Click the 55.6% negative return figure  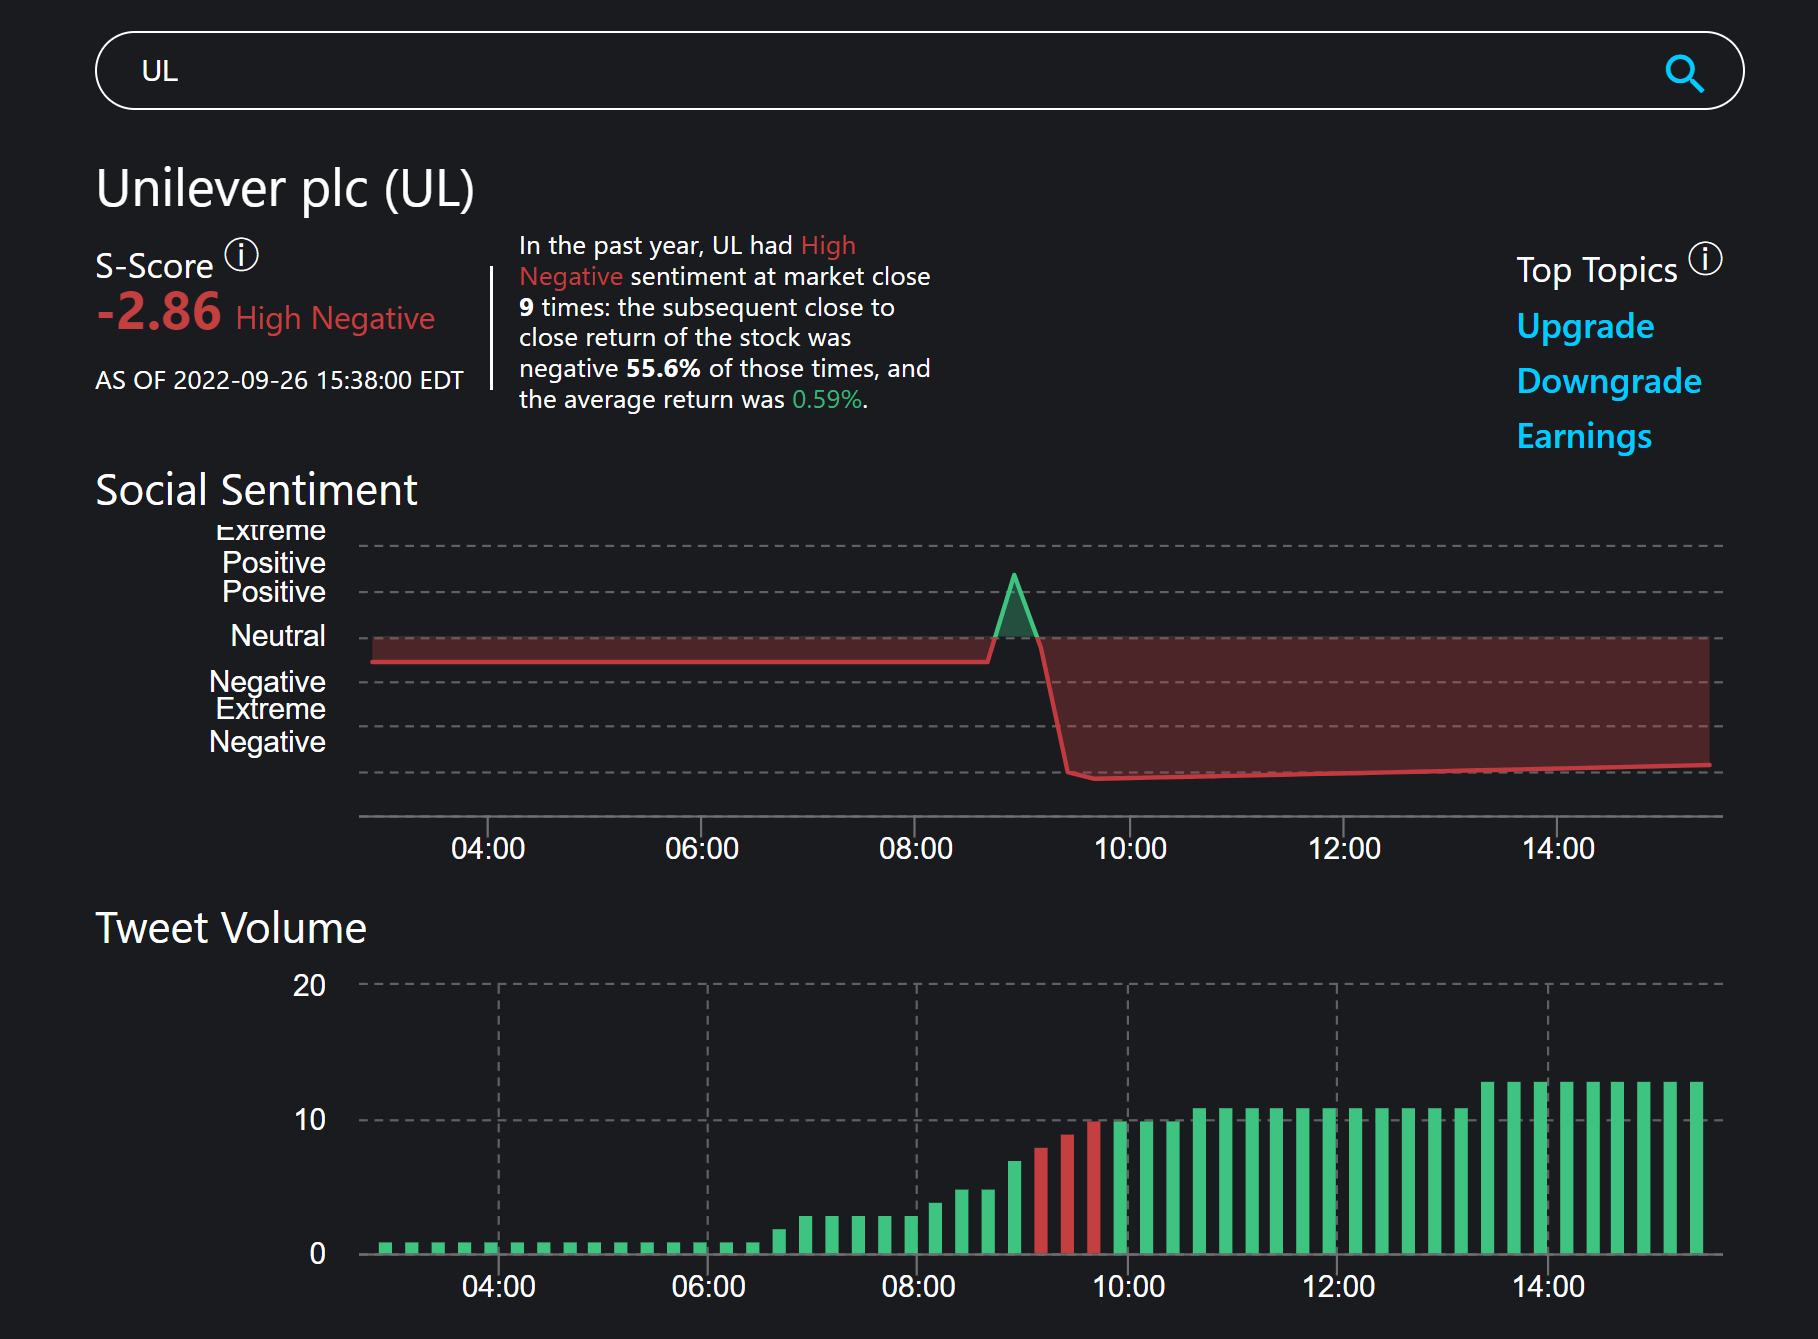[663, 369]
